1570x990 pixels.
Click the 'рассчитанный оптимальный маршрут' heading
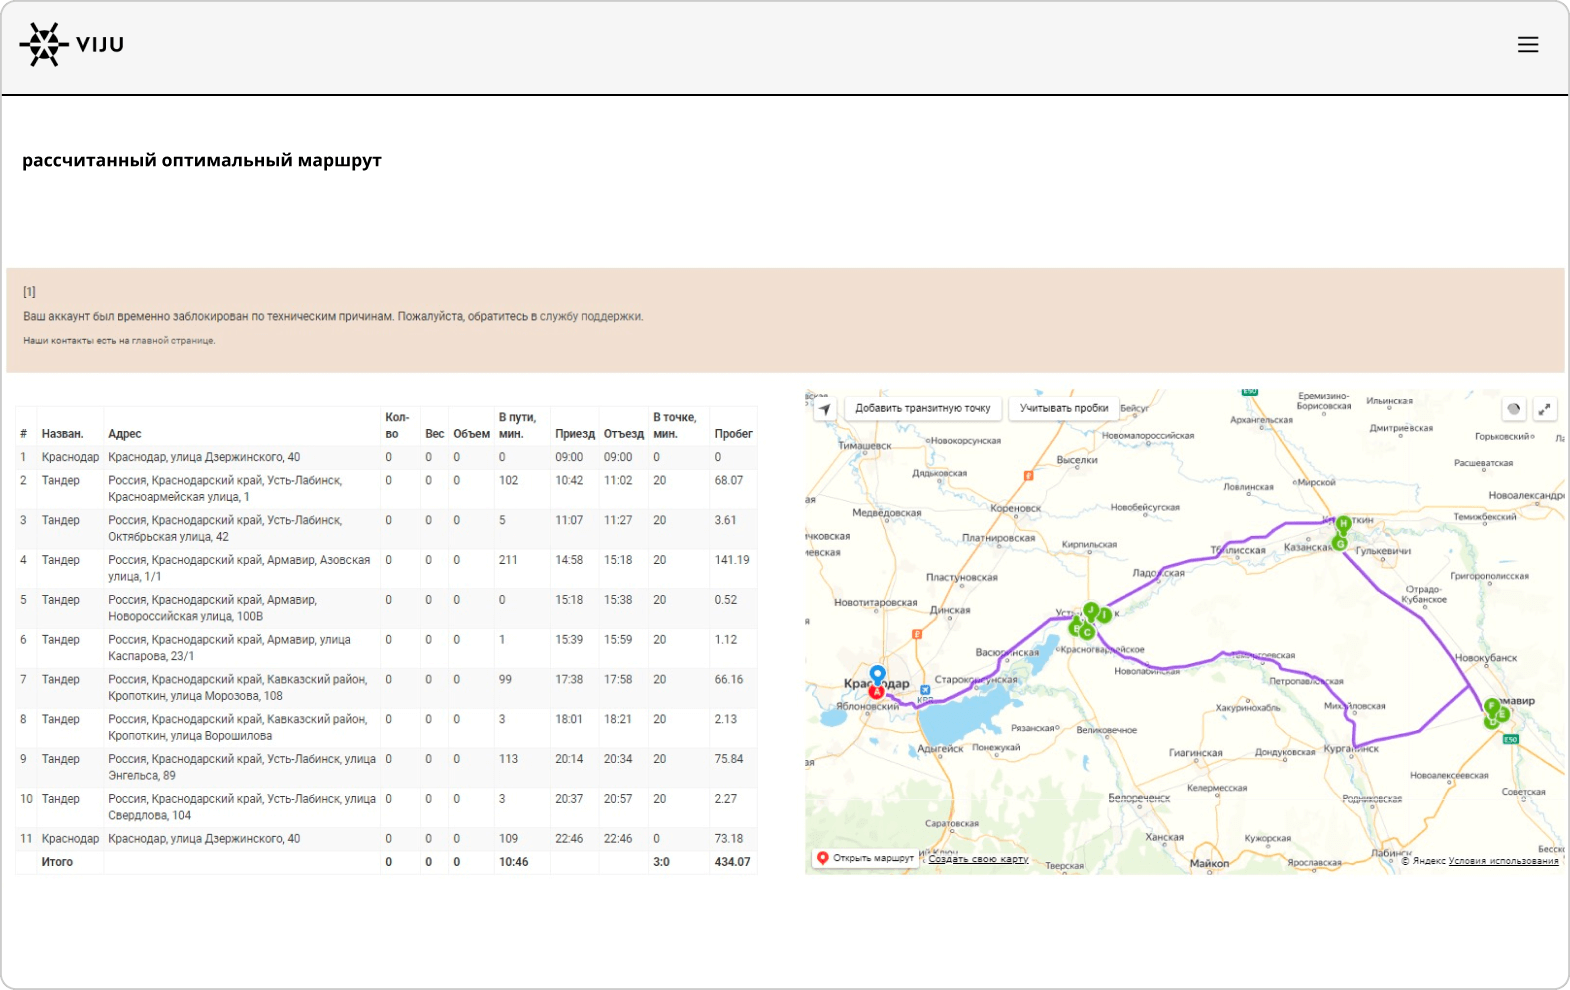point(202,160)
